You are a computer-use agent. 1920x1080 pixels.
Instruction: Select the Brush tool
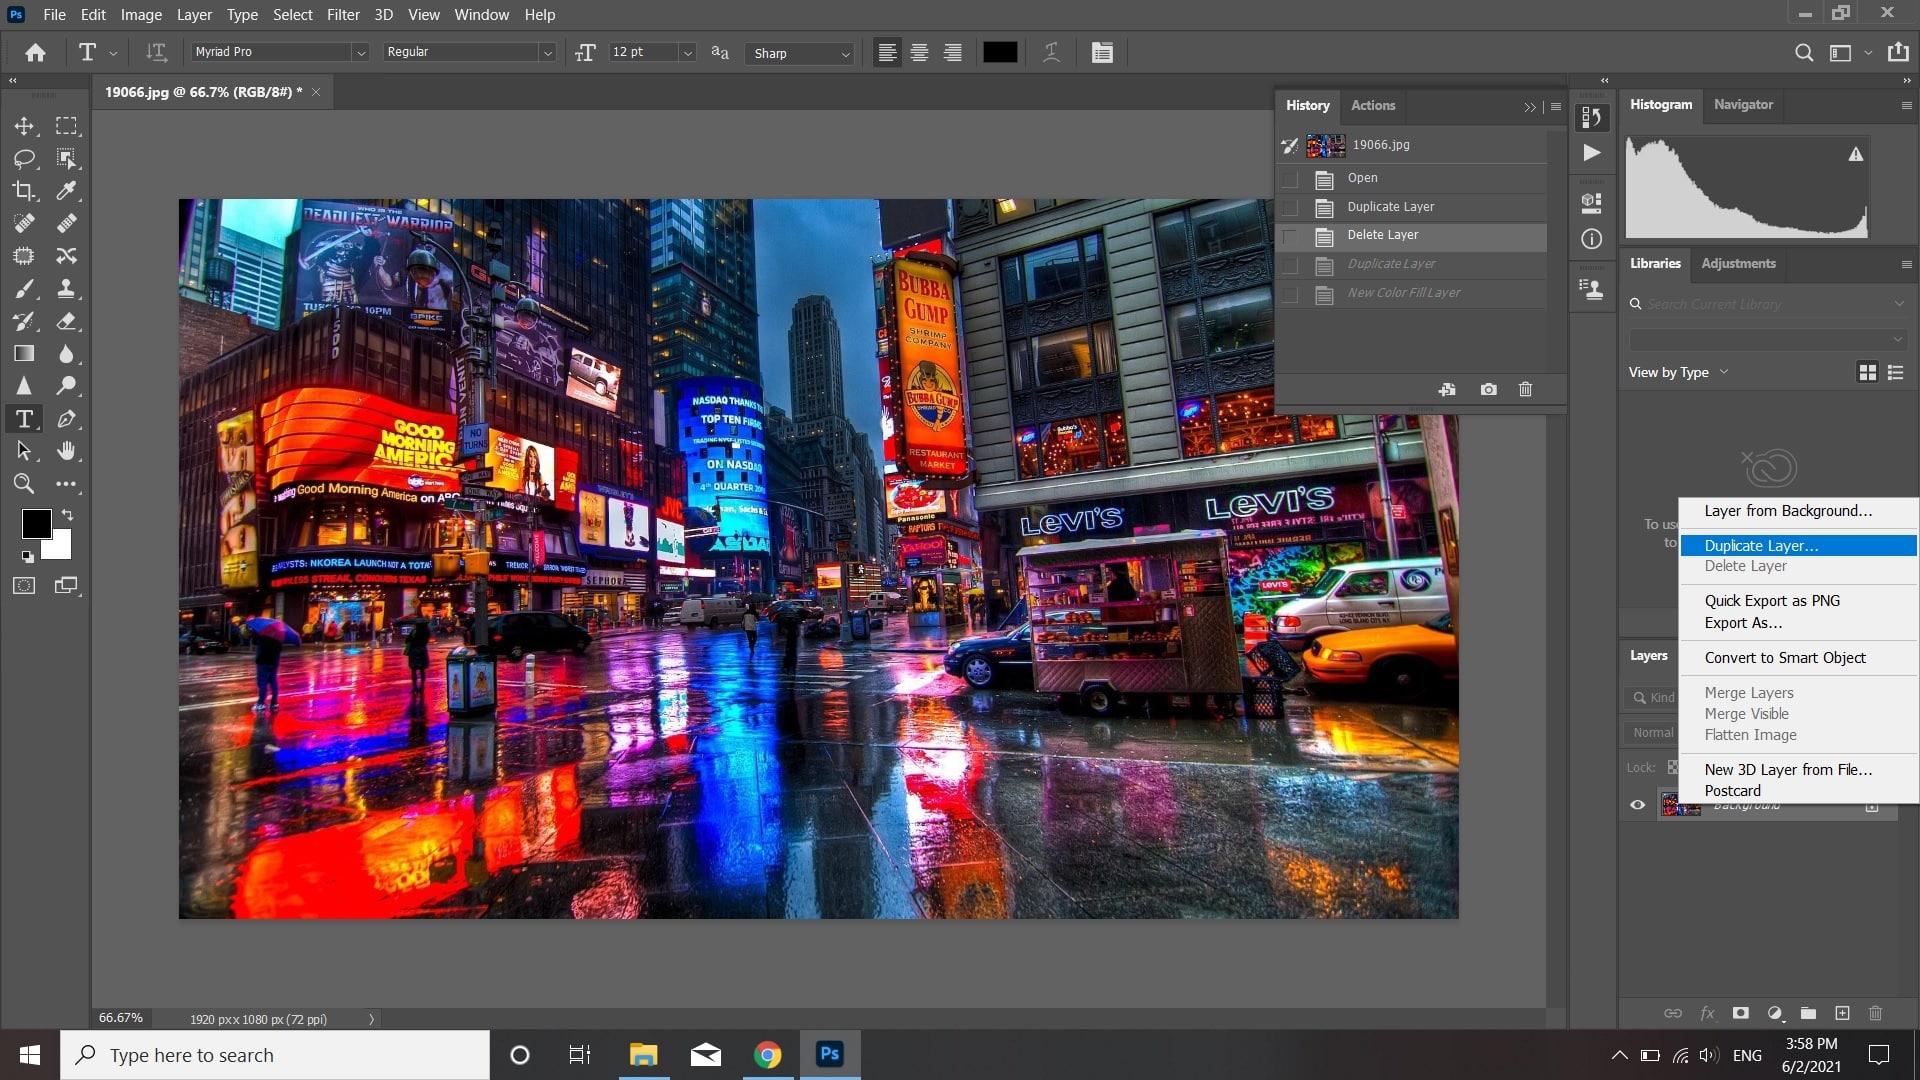[x=24, y=289]
